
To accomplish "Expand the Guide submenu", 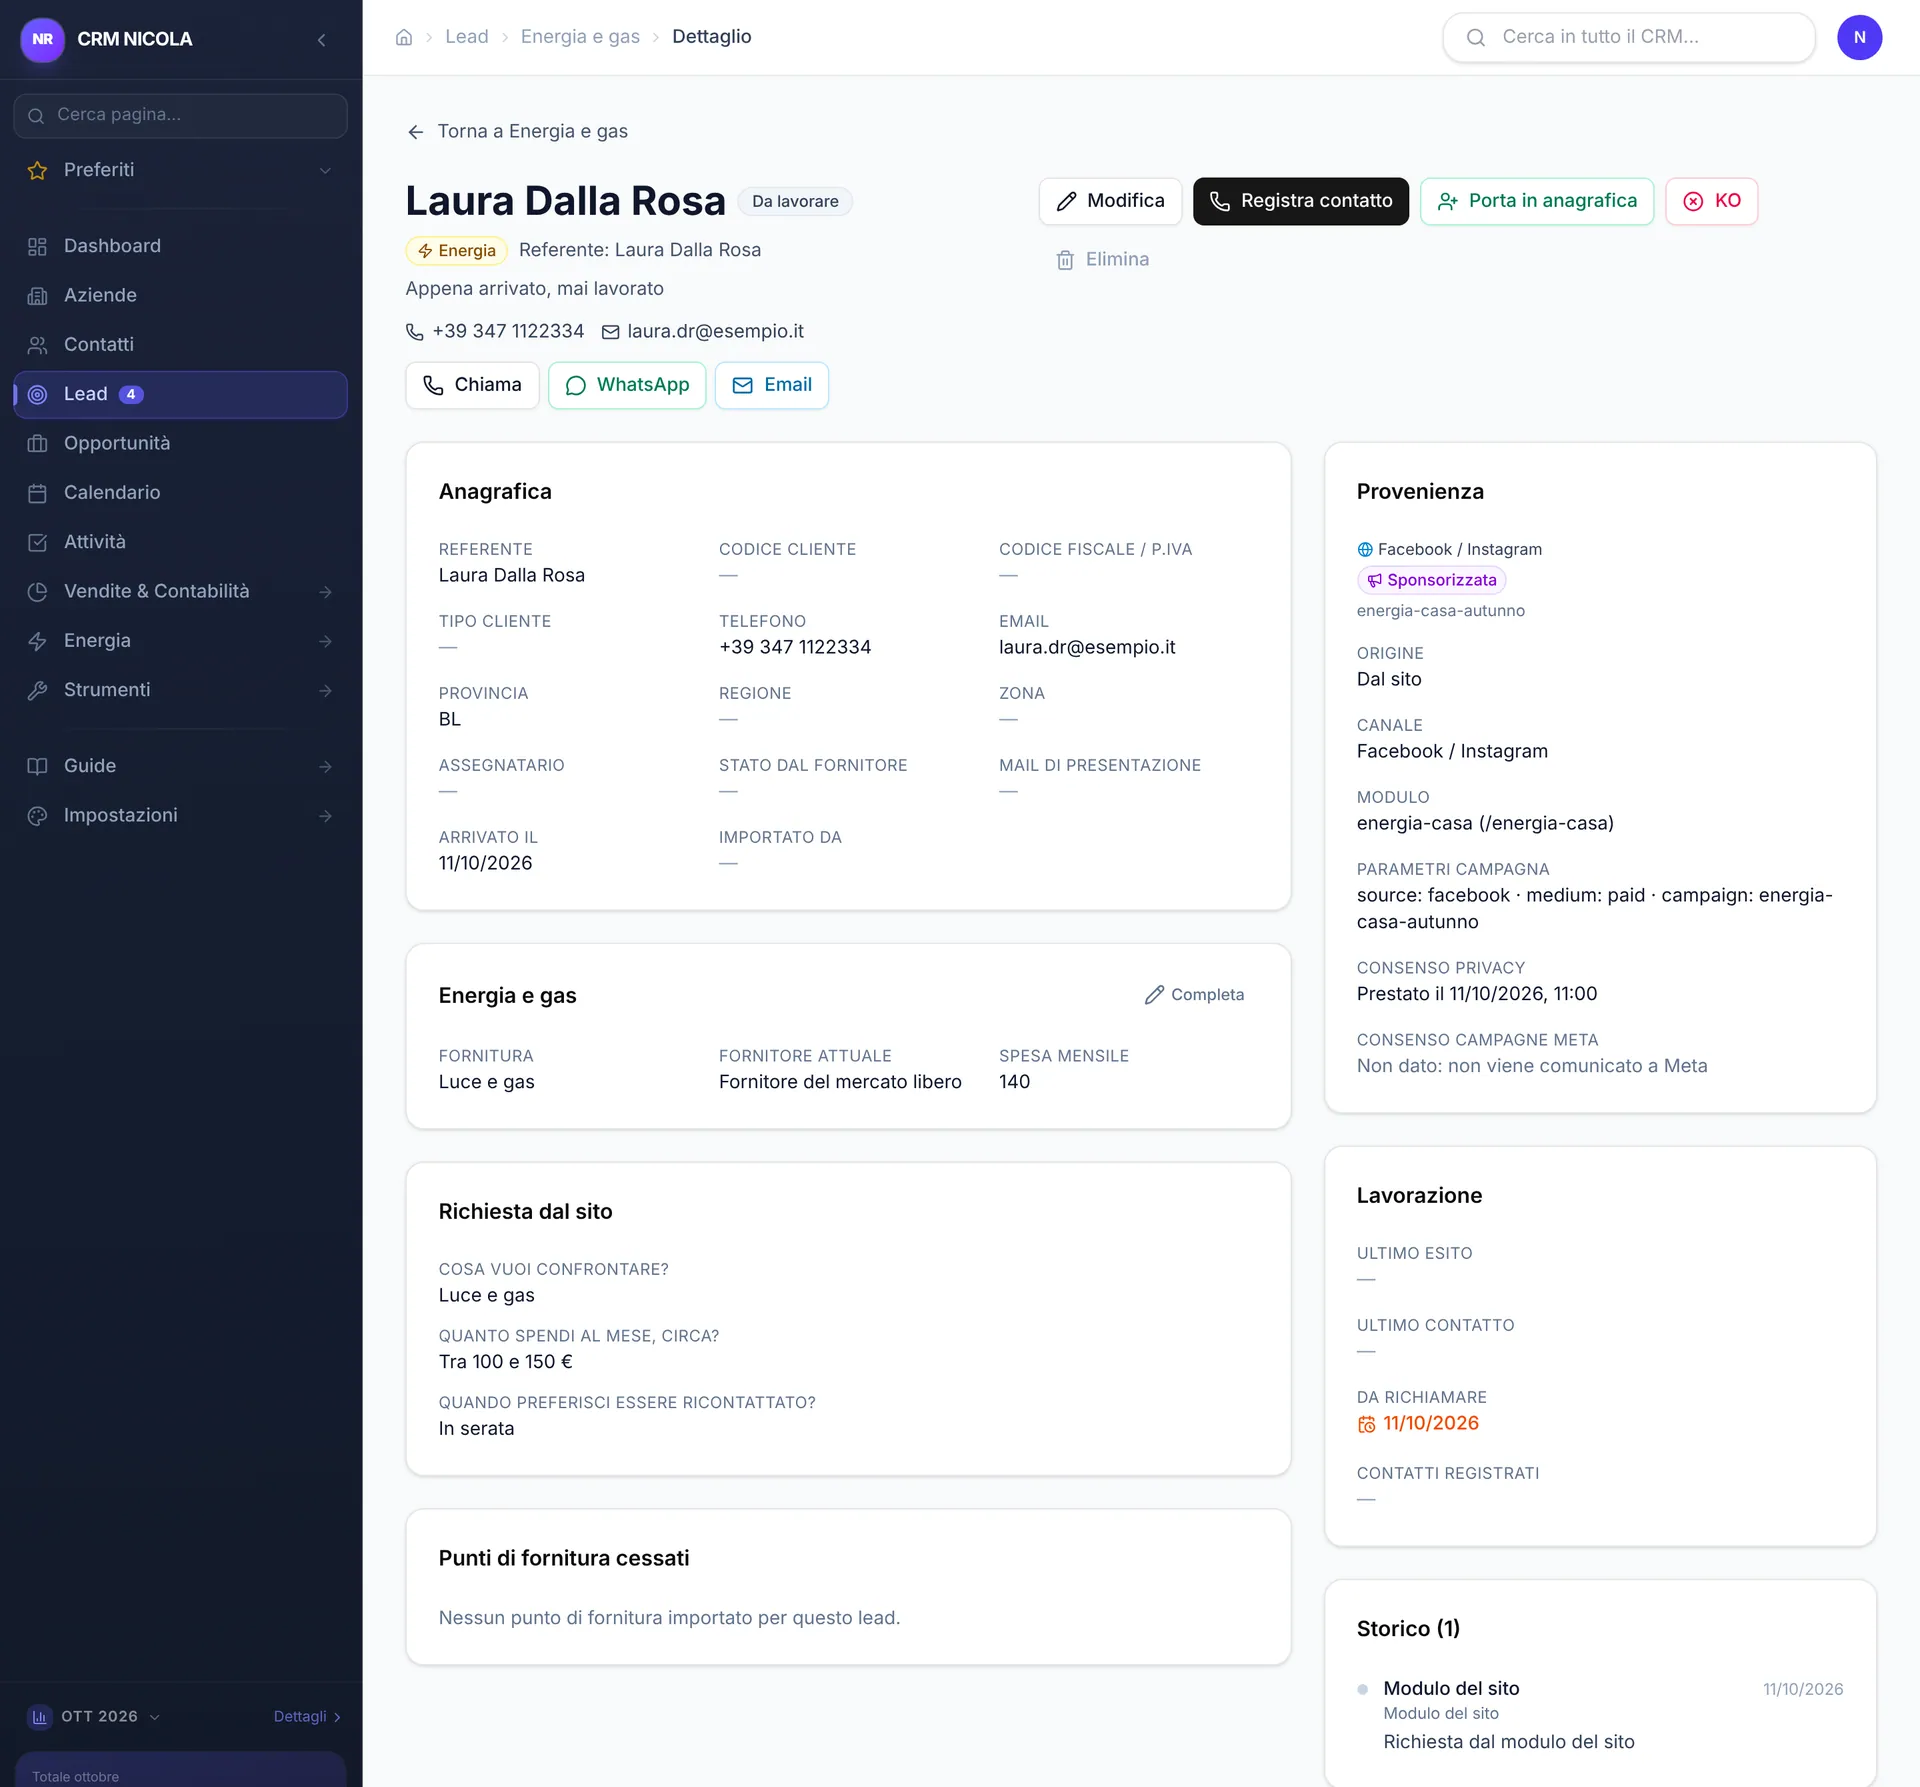I will click(x=181, y=766).
